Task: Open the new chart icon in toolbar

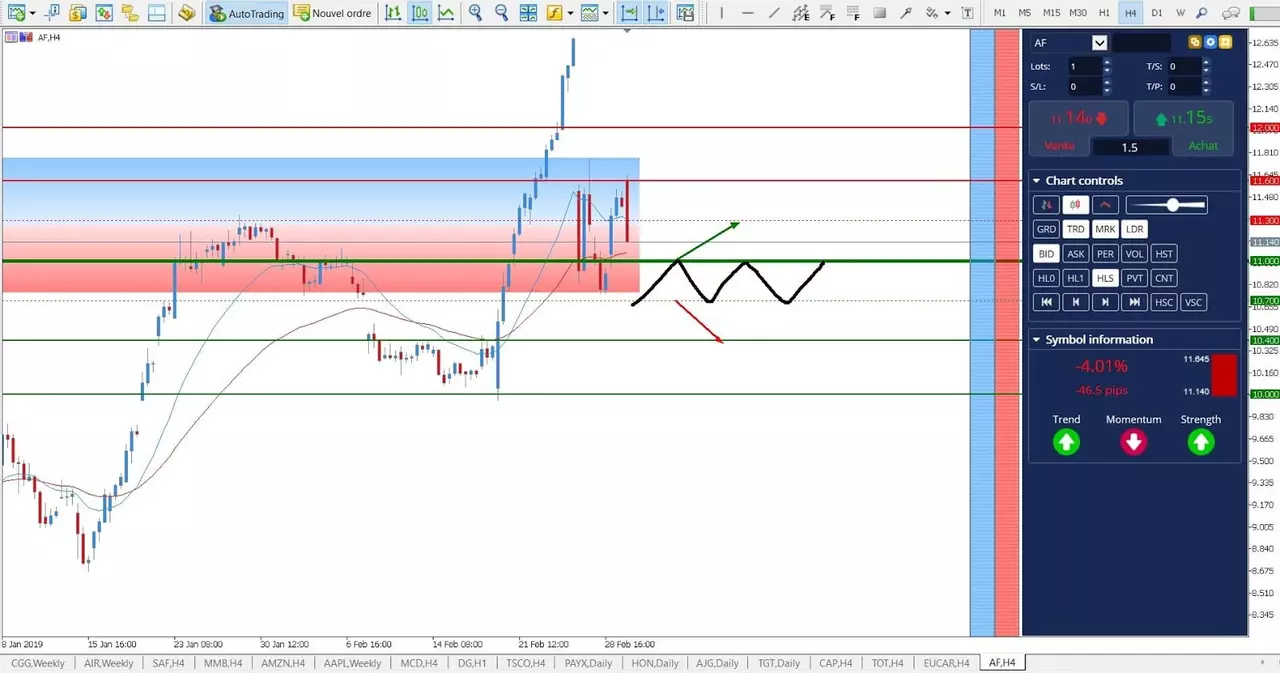Action: click(x=17, y=13)
